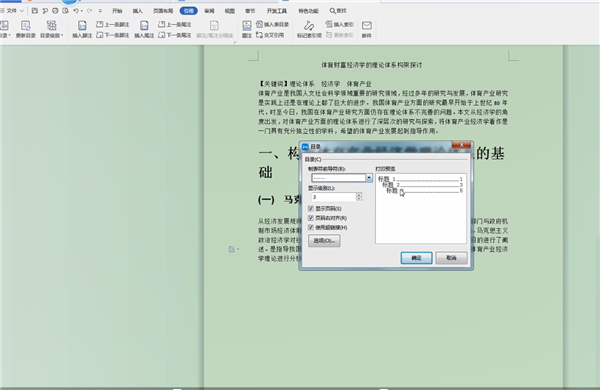Viewport: 600px width, 390px height.
Task: Switch to the 开始 tab
Action: [x=117, y=11]
